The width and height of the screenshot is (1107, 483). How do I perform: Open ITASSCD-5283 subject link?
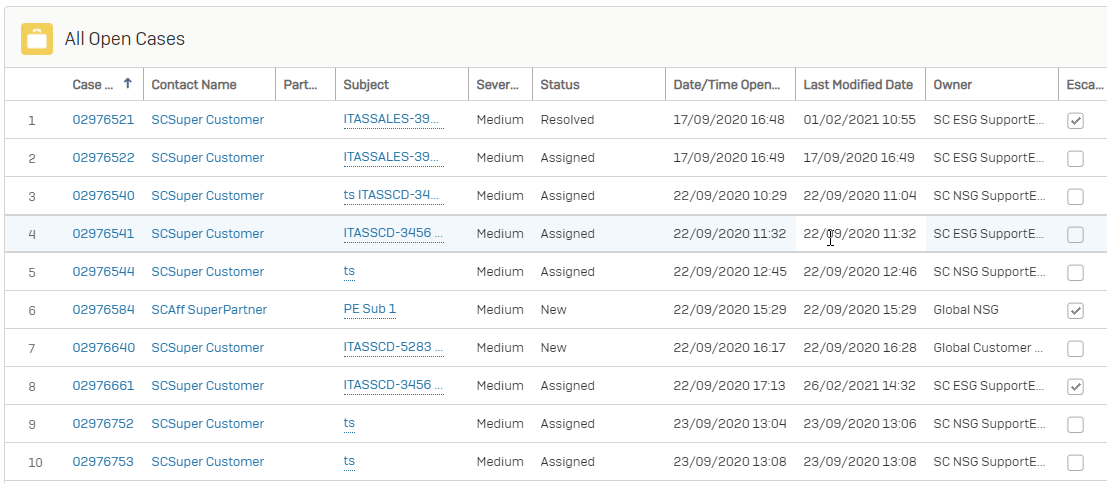[392, 347]
